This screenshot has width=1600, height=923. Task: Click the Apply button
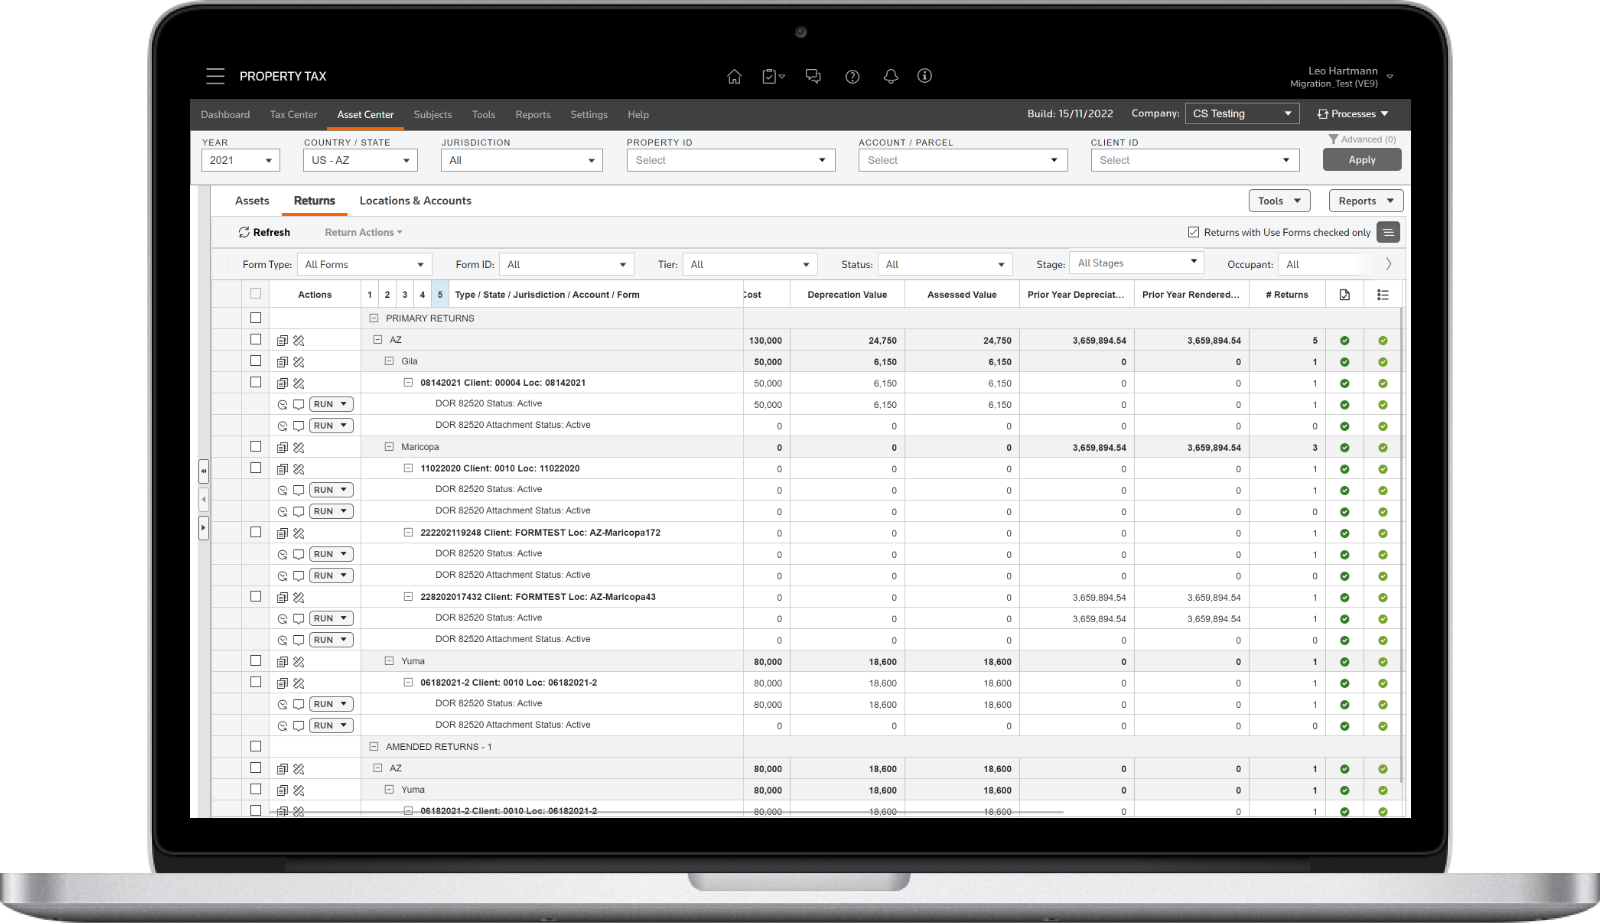point(1362,159)
